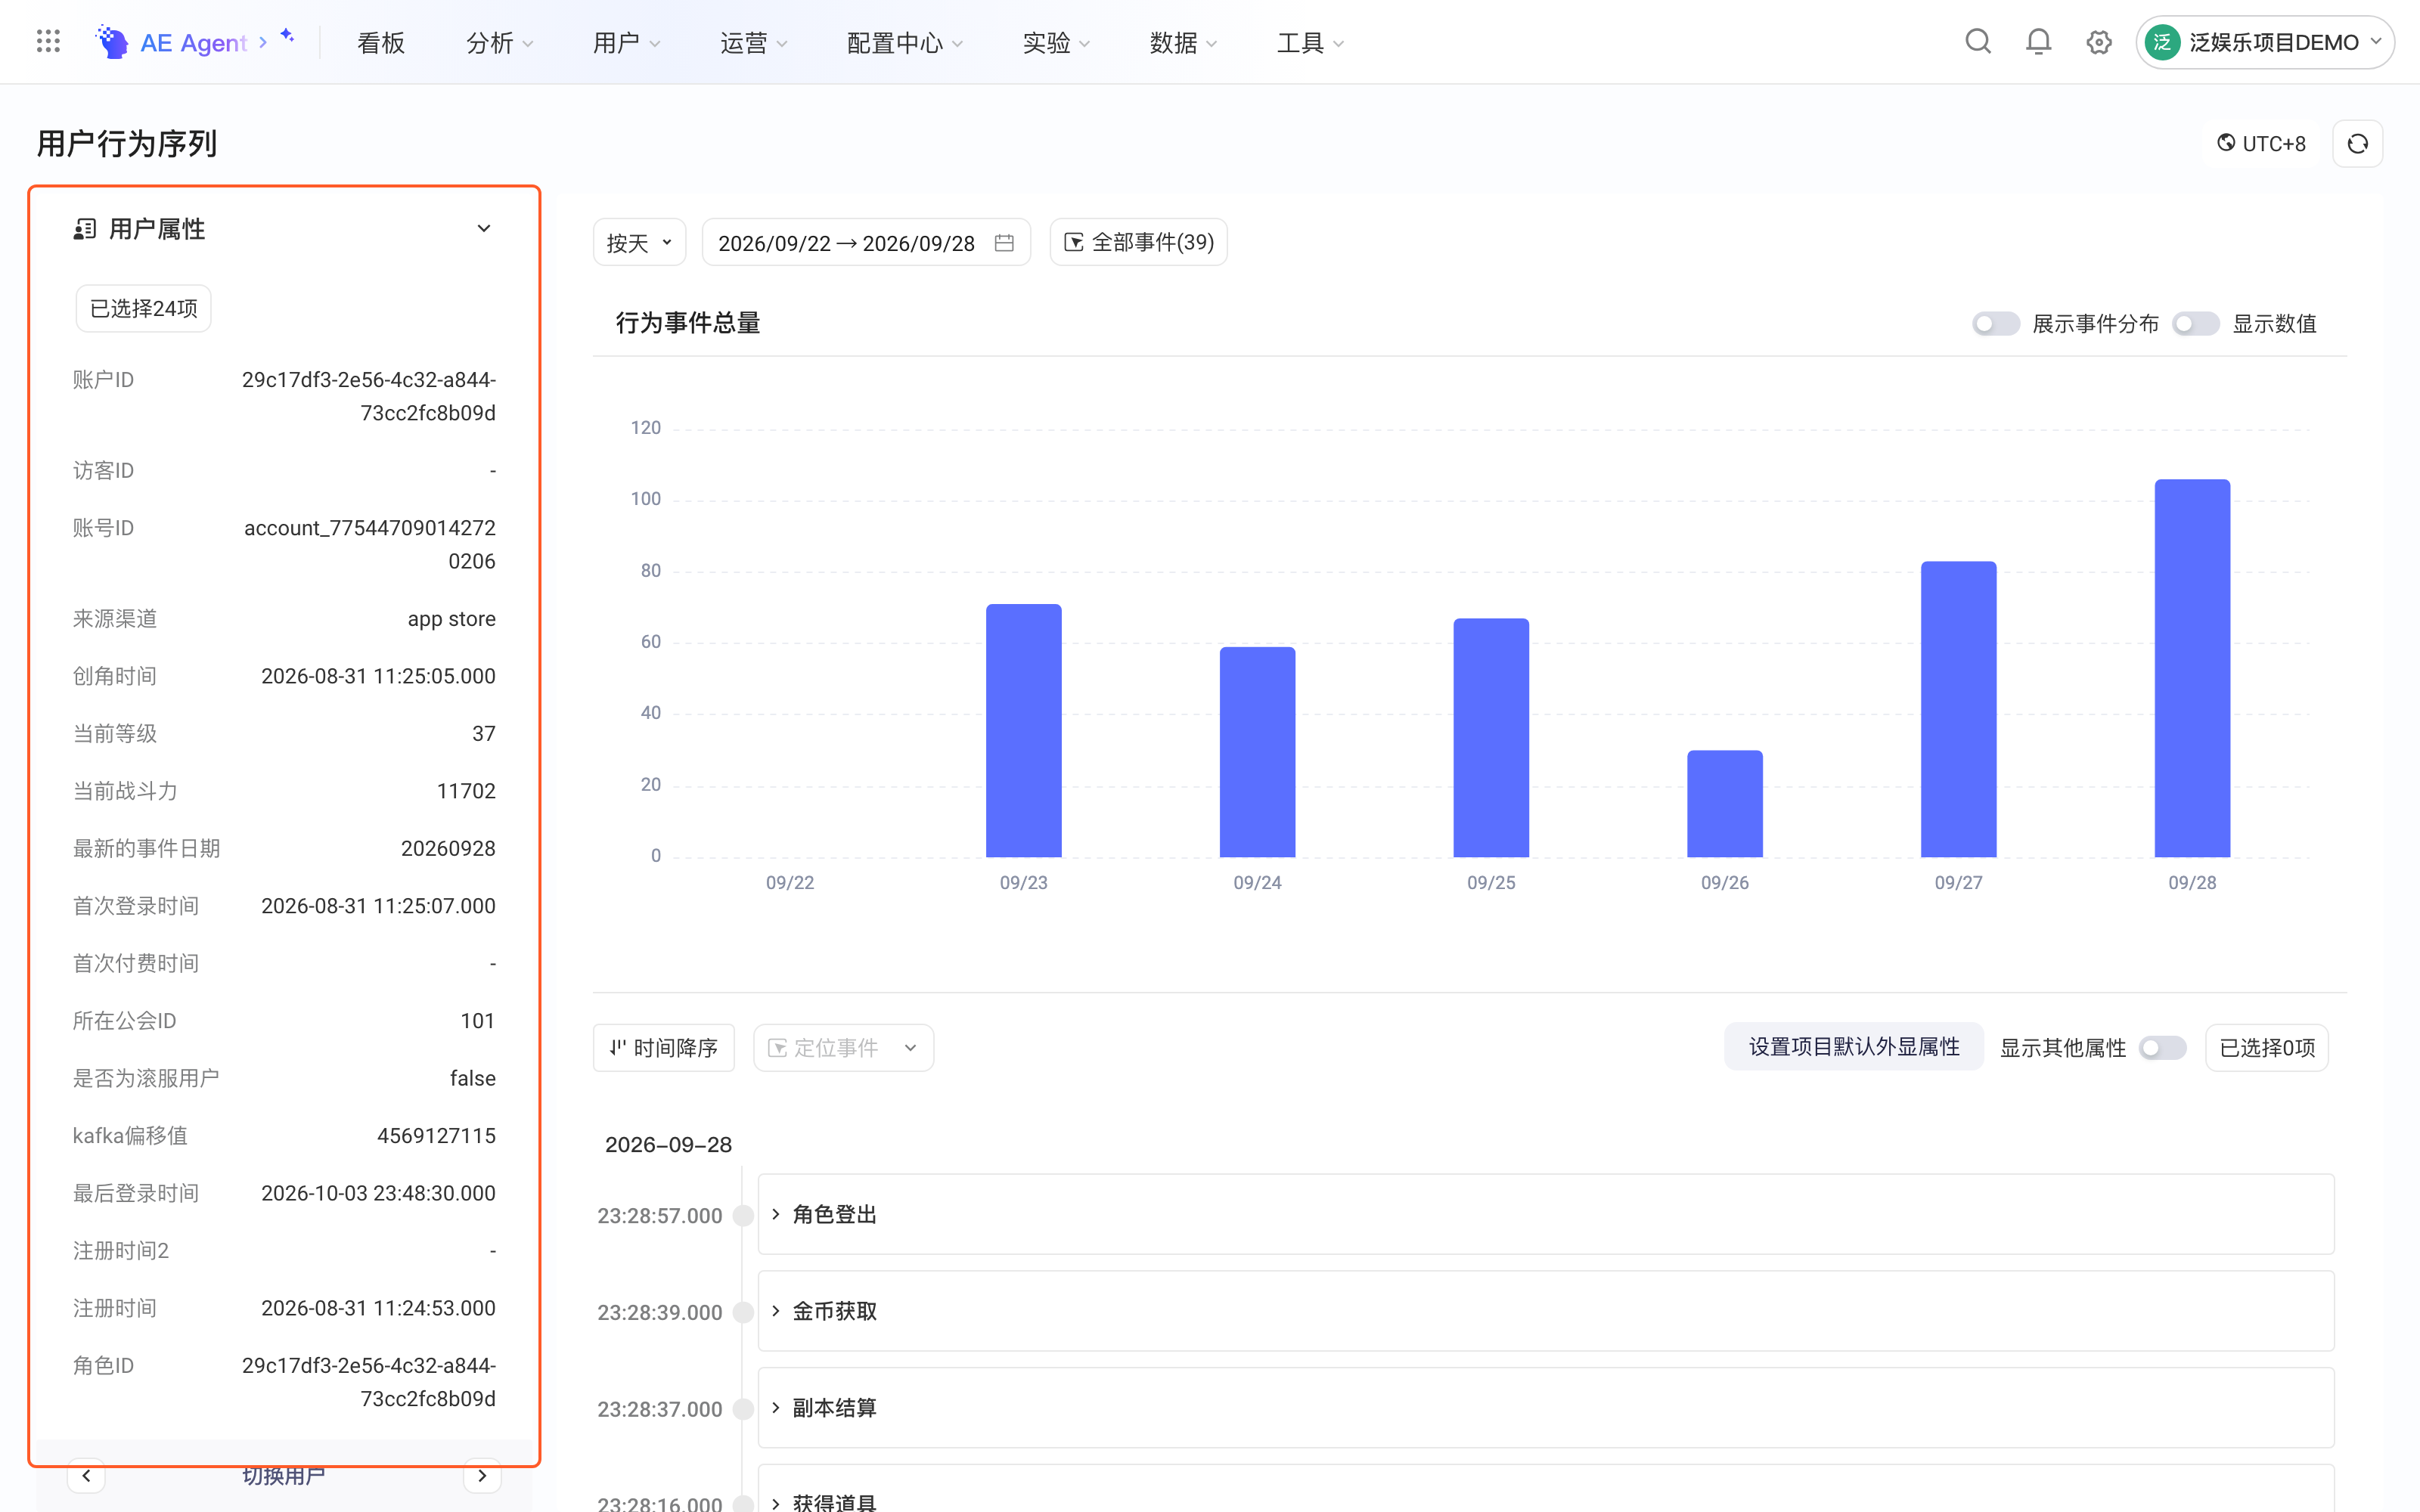Click the 已选择24项 button
This screenshot has width=2420, height=1512.
(x=144, y=308)
